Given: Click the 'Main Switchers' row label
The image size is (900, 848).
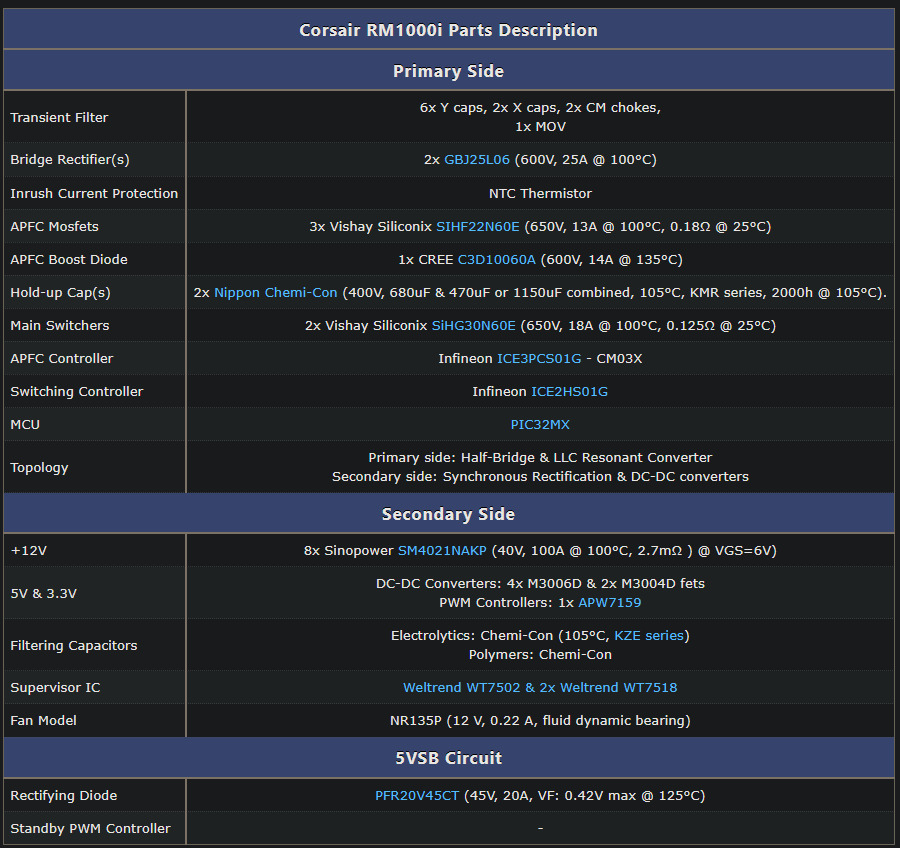Looking at the screenshot, I should point(60,326).
